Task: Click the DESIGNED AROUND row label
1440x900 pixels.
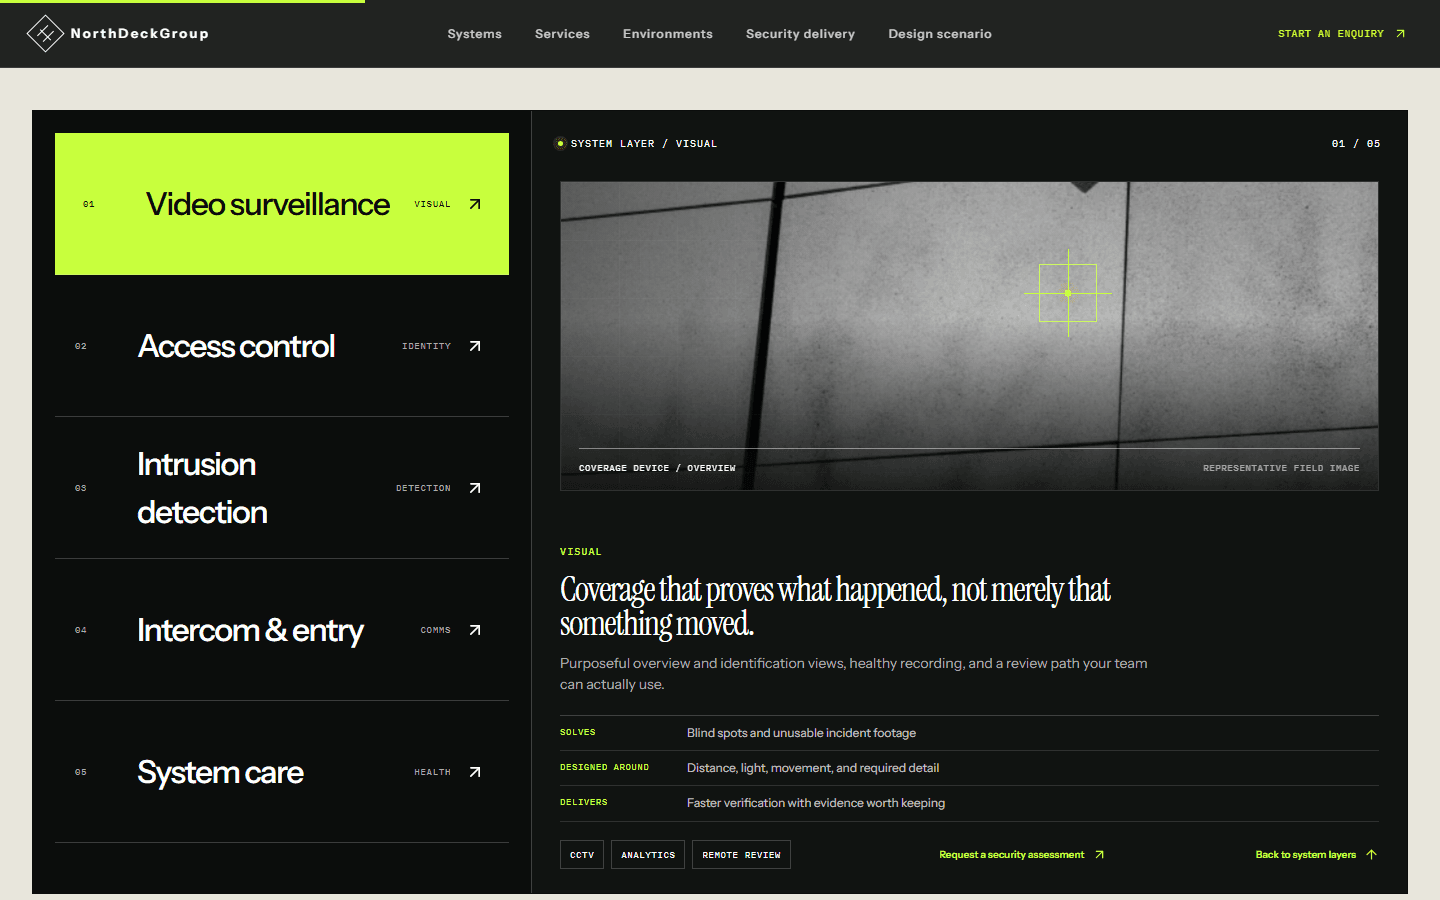Action: tap(604, 768)
